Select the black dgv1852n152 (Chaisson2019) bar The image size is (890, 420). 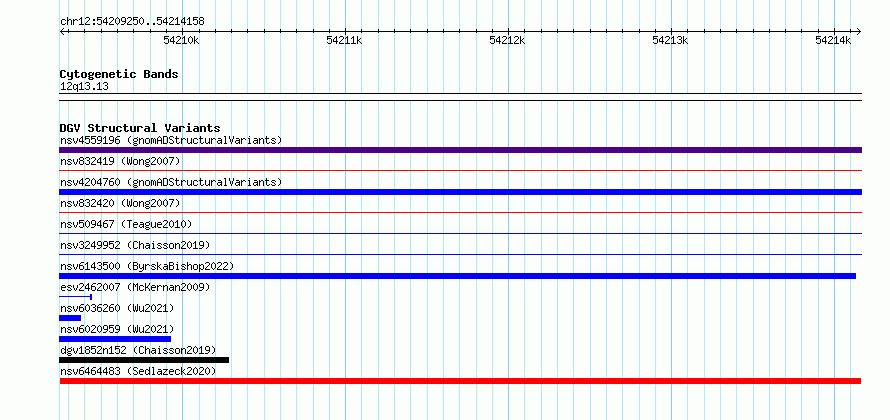pyautogui.click(x=144, y=360)
